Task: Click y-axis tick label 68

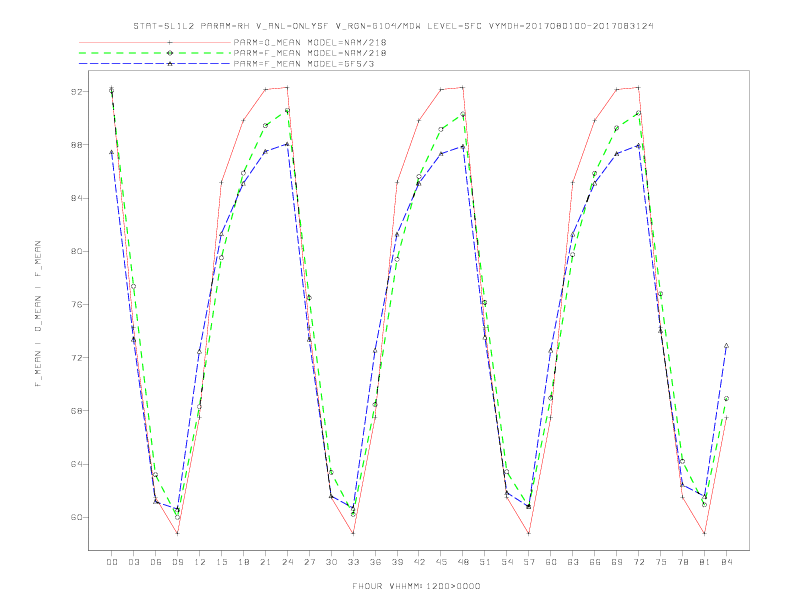Action: tap(76, 411)
